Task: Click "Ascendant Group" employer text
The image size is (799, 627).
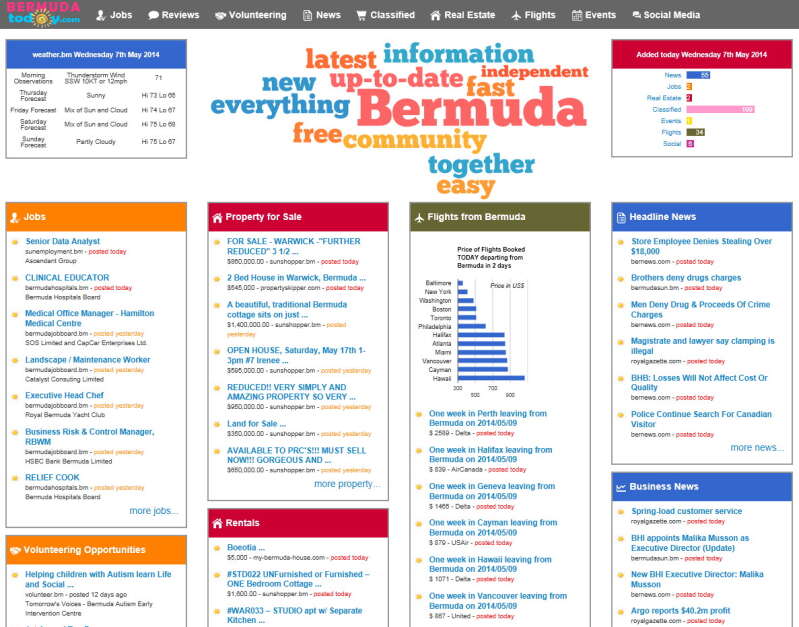Action: click(51, 261)
